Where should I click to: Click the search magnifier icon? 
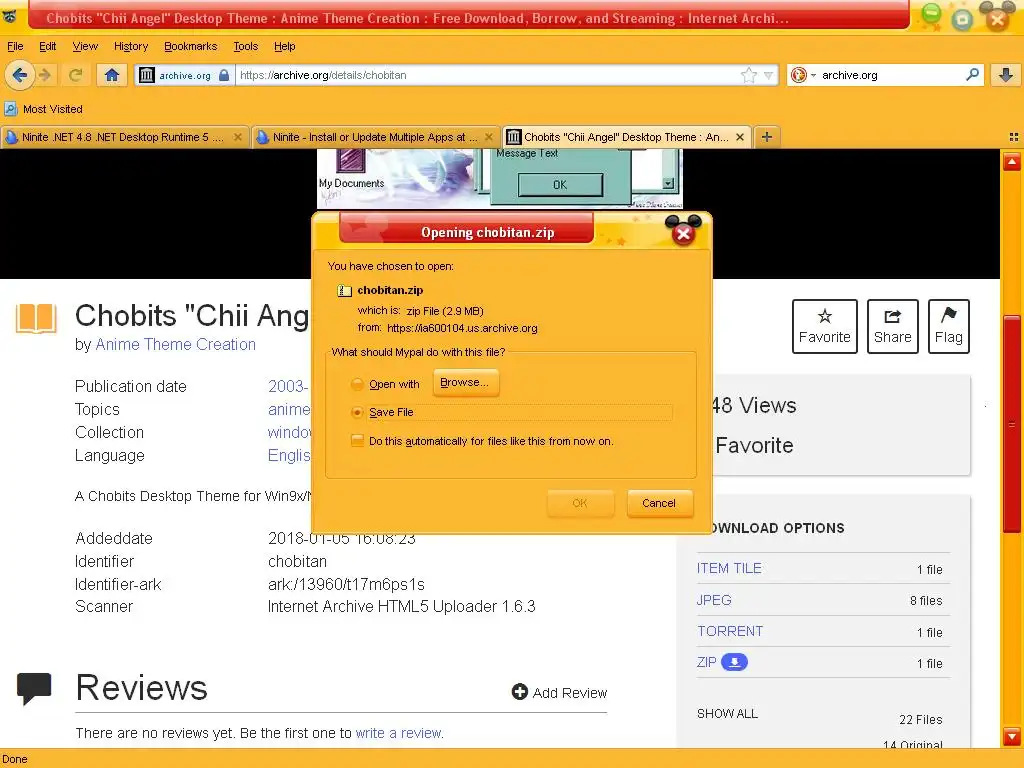(x=972, y=74)
